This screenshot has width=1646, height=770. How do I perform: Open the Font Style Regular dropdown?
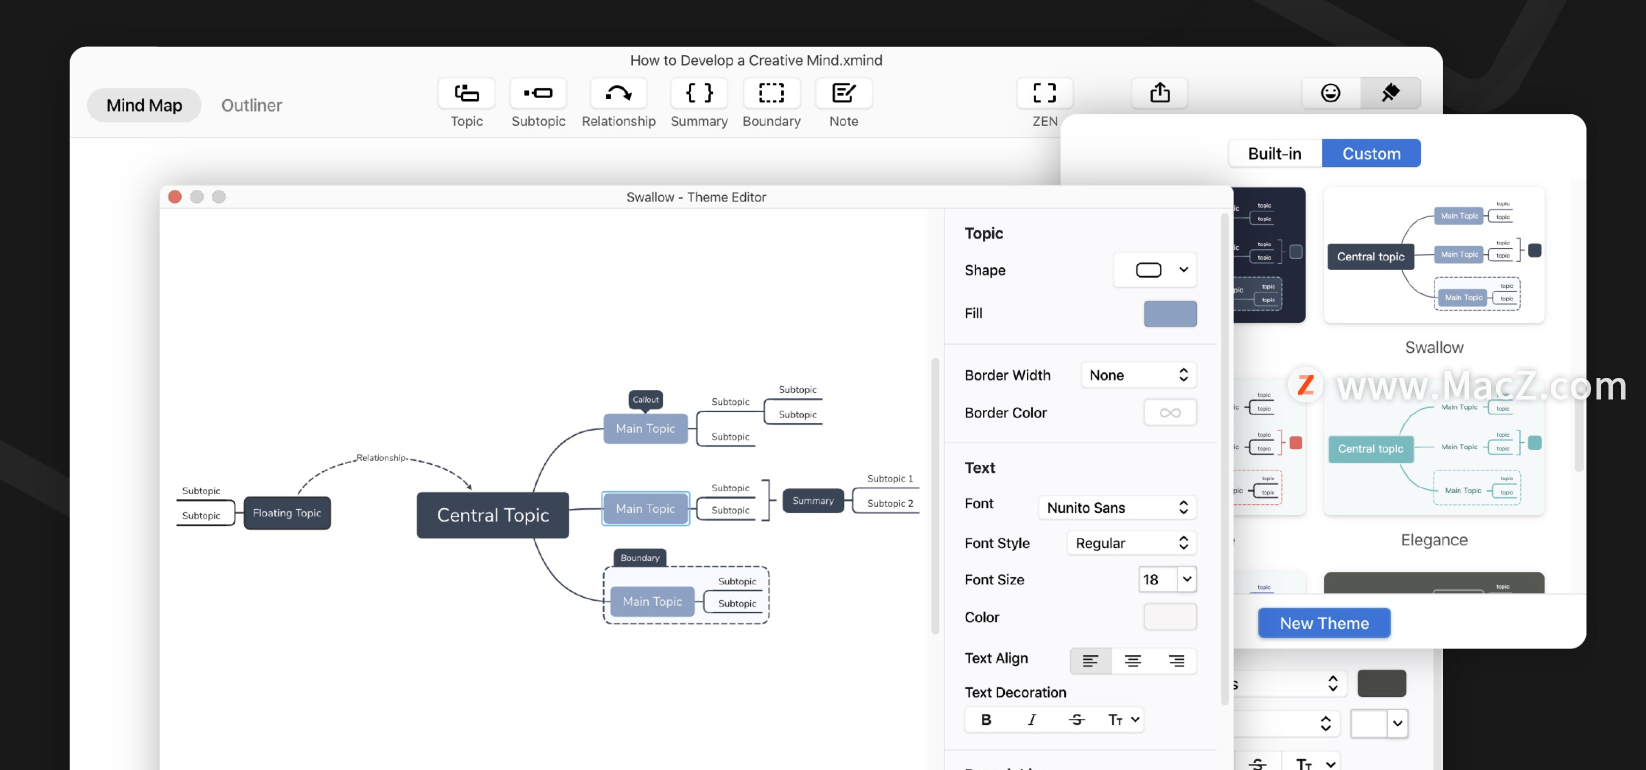coord(1131,543)
